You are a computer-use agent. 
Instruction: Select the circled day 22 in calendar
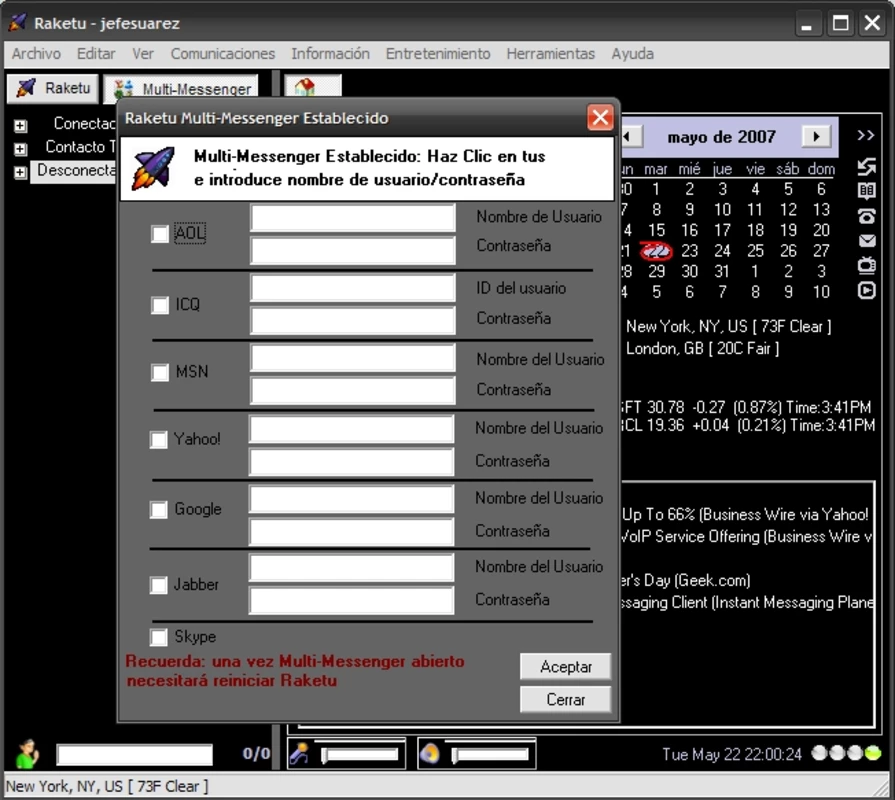pos(656,250)
